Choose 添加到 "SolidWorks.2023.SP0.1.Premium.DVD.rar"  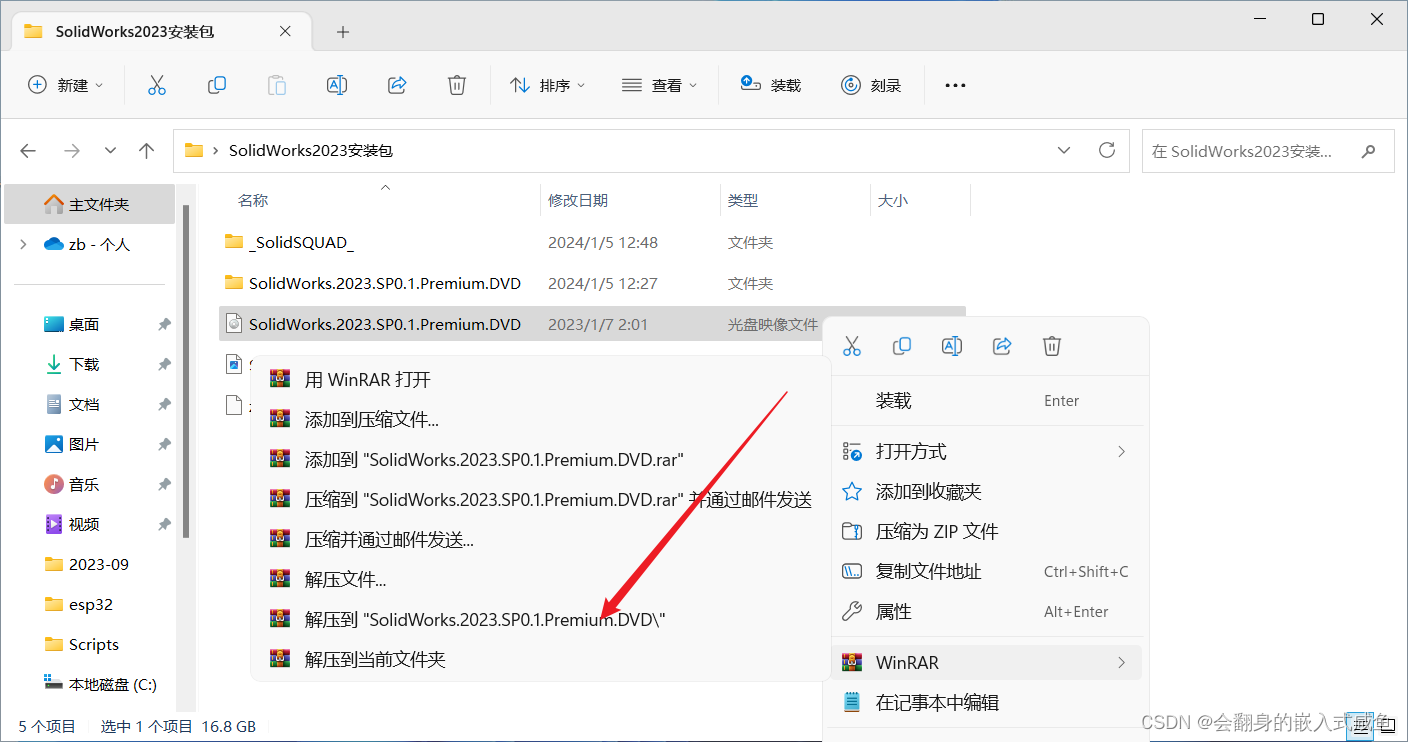(540, 460)
